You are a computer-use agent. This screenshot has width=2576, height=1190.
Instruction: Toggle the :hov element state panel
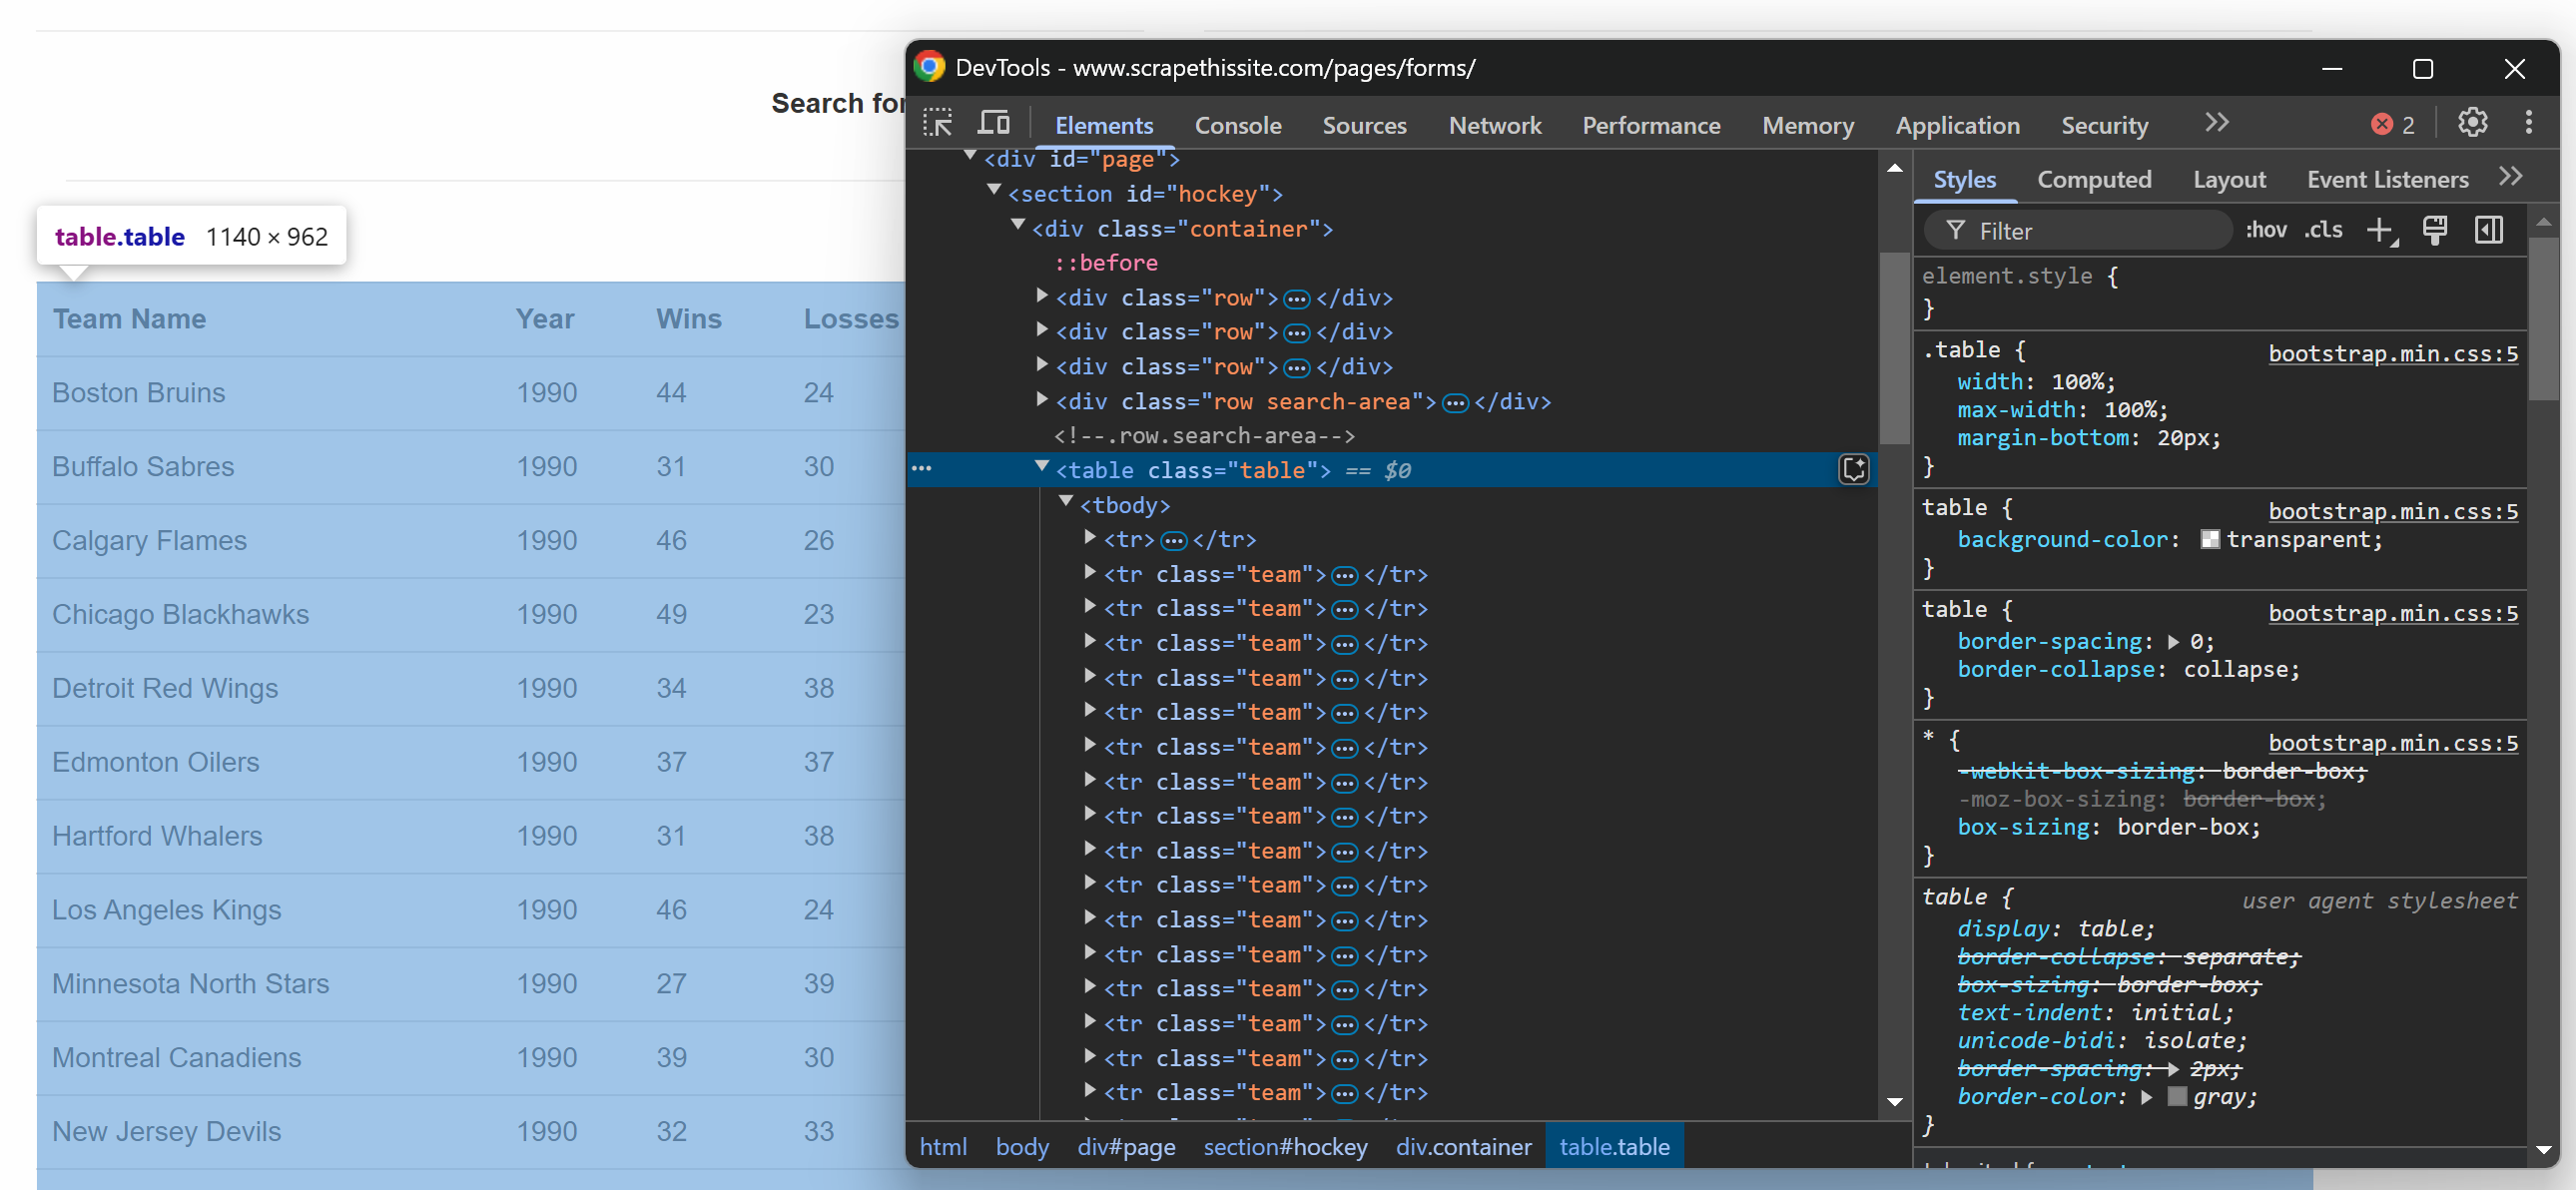pos(2265,230)
